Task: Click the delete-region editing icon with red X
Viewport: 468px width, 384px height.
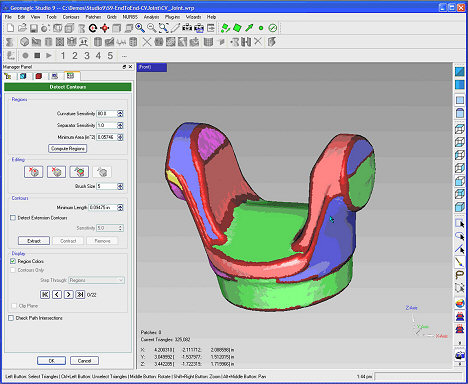Action: click(33, 172)
